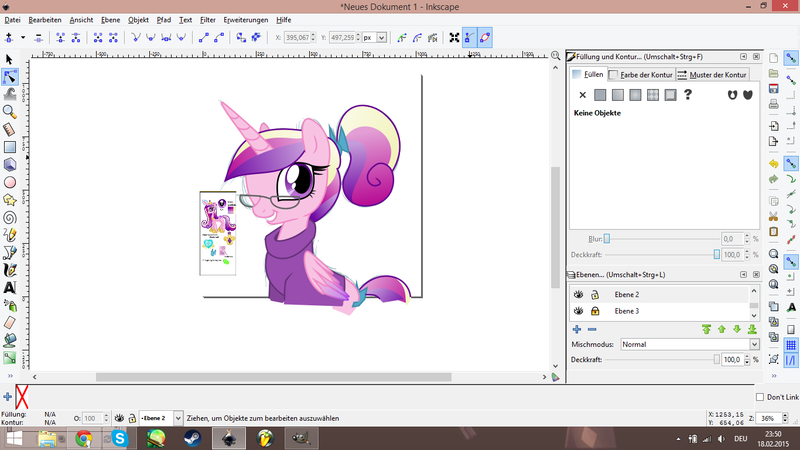Switch to Muster der Kontur tab

coord(712,75)
